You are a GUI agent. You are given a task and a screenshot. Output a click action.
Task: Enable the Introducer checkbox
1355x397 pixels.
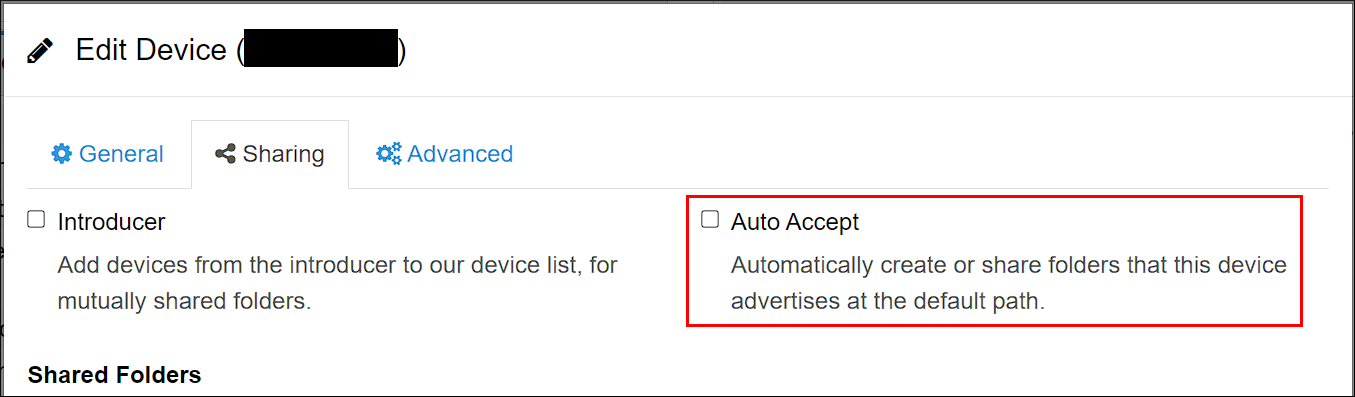pos(37,219)
